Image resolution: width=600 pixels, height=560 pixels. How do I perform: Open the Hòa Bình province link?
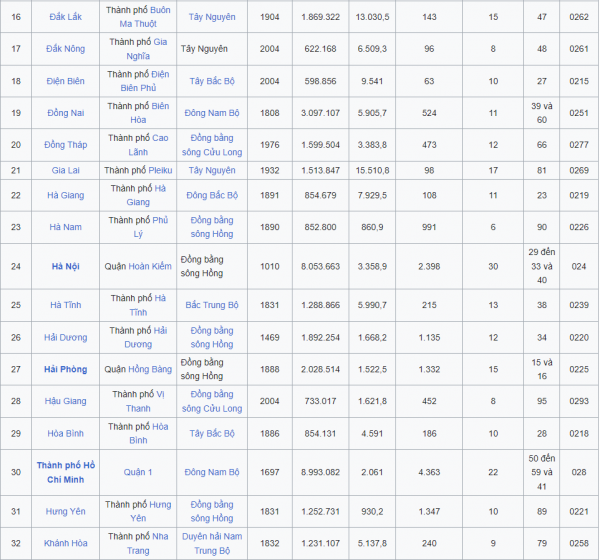point(65,434)
